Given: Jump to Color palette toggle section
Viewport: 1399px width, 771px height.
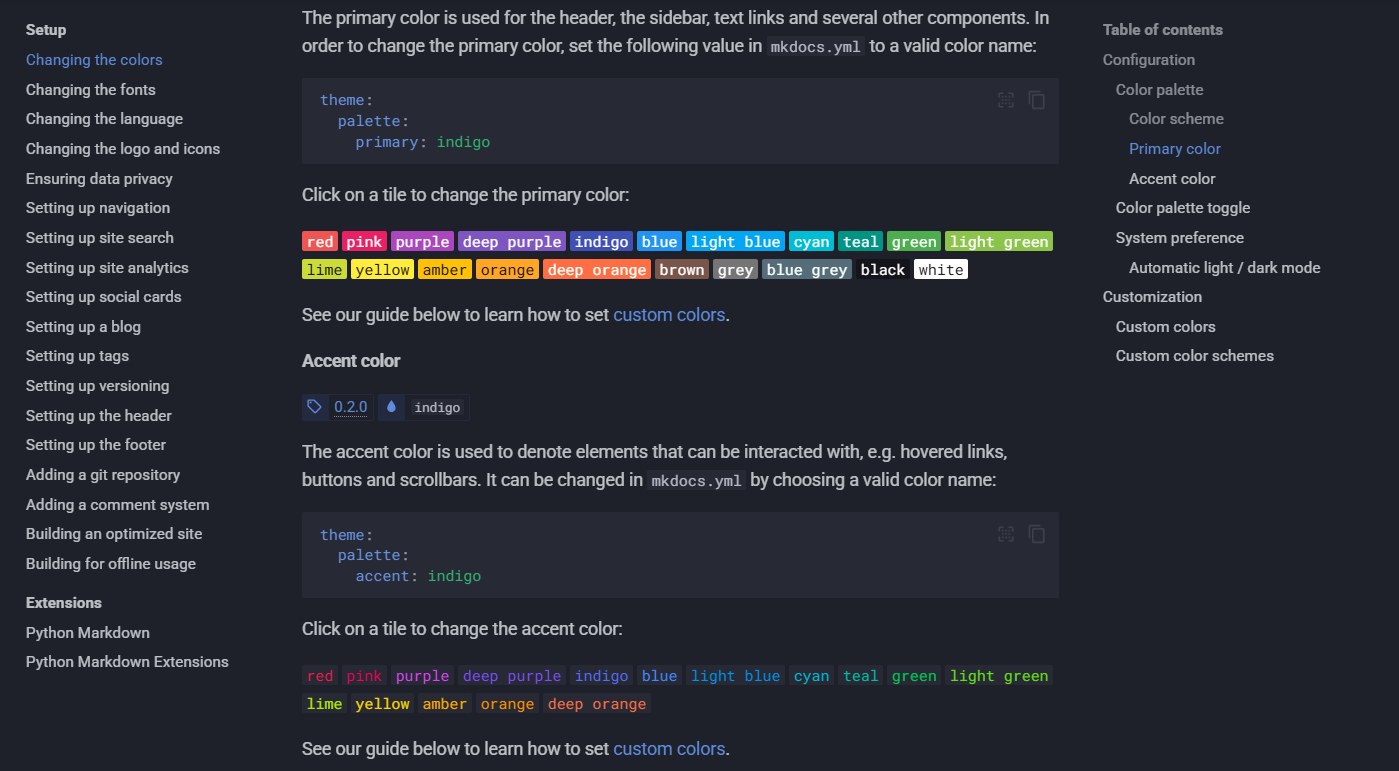Looking at the screenshot, I should point(1183,208).
